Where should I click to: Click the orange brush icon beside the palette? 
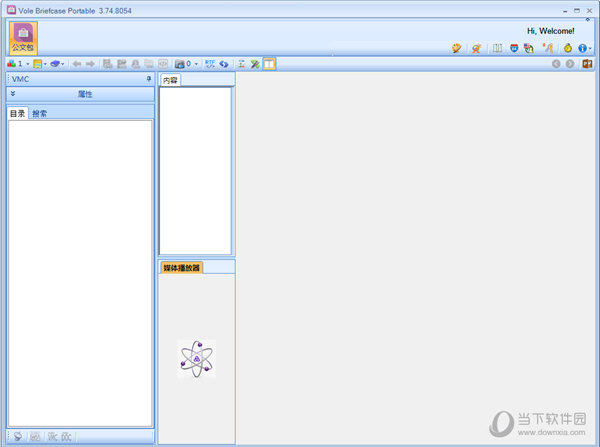[477, 47]
